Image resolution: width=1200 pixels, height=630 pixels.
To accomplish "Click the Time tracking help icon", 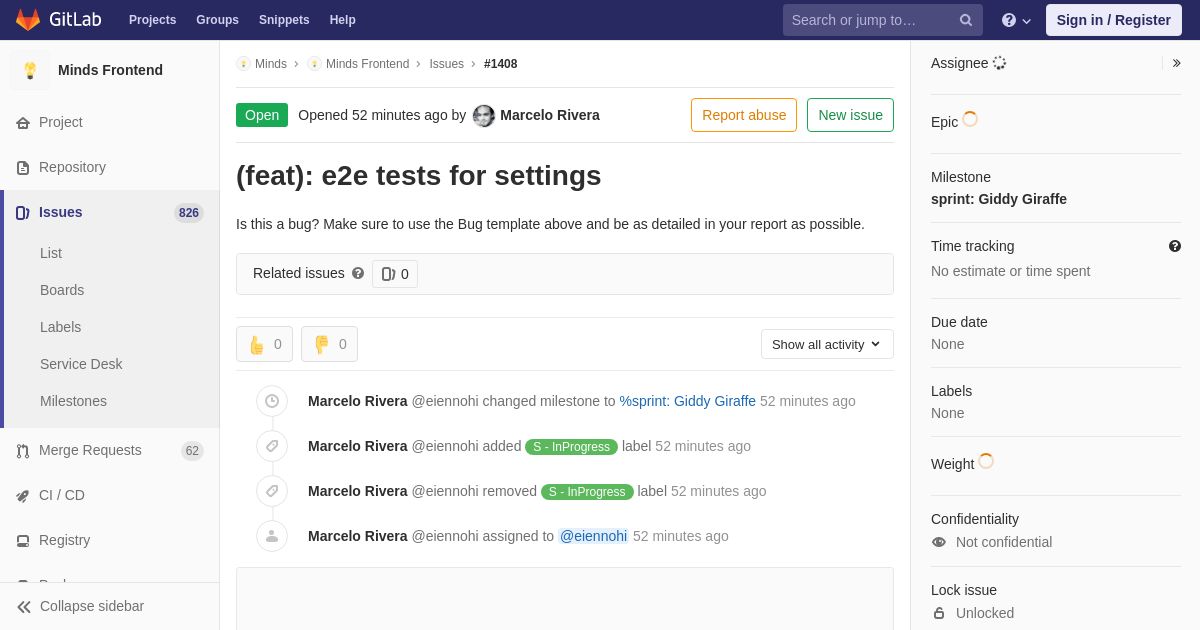I will pos(1175,246).
